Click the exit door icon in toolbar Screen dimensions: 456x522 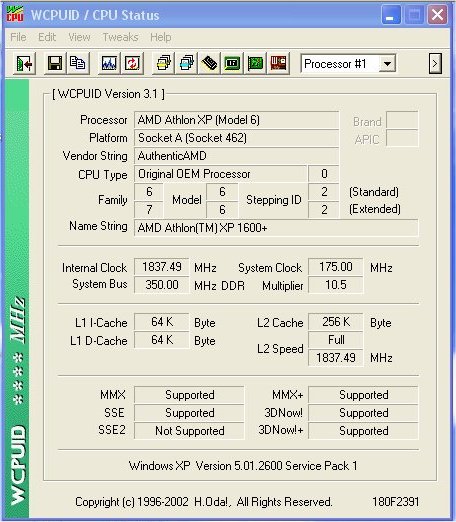click(24, 63)
